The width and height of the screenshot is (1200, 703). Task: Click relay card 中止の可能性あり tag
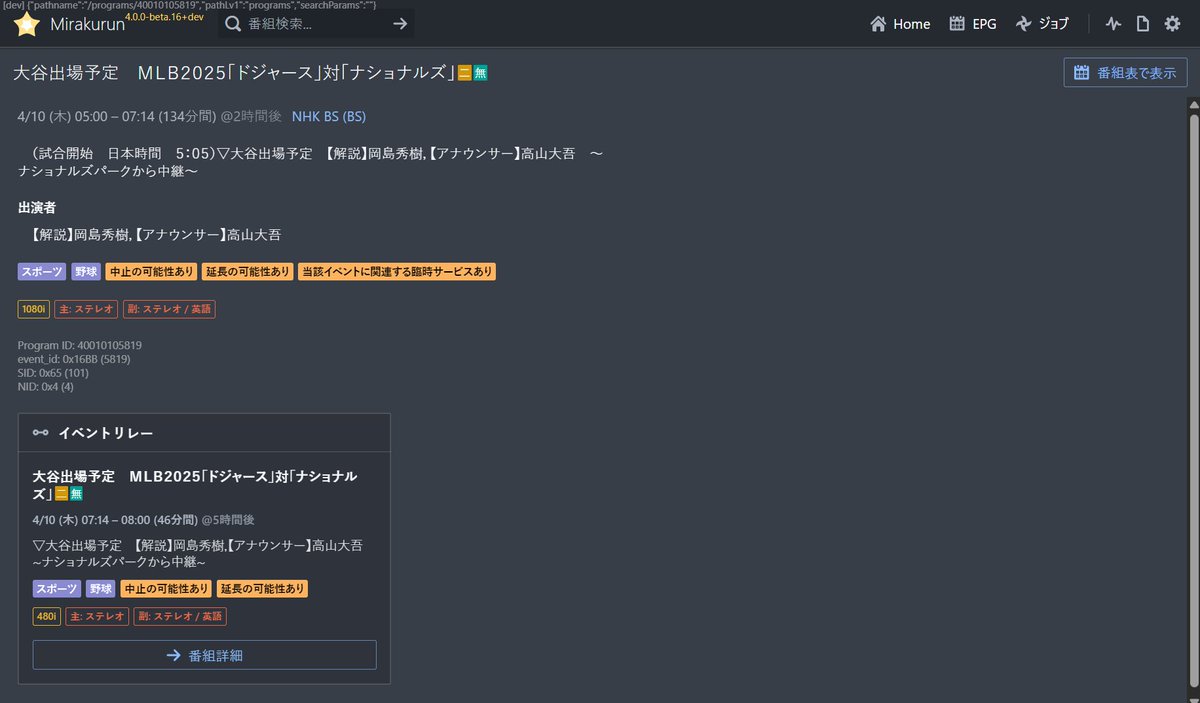(x=166, y=589)
